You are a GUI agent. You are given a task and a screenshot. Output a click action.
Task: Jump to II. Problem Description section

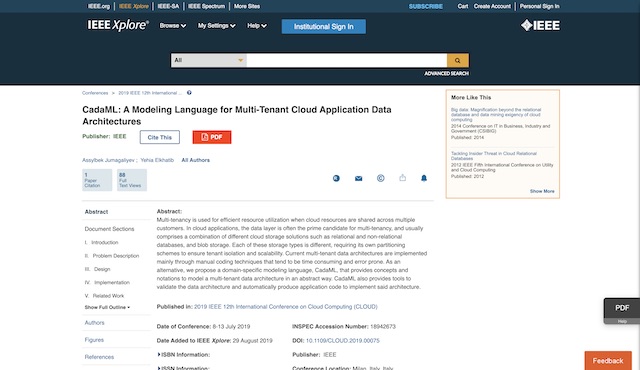(112, 256)
